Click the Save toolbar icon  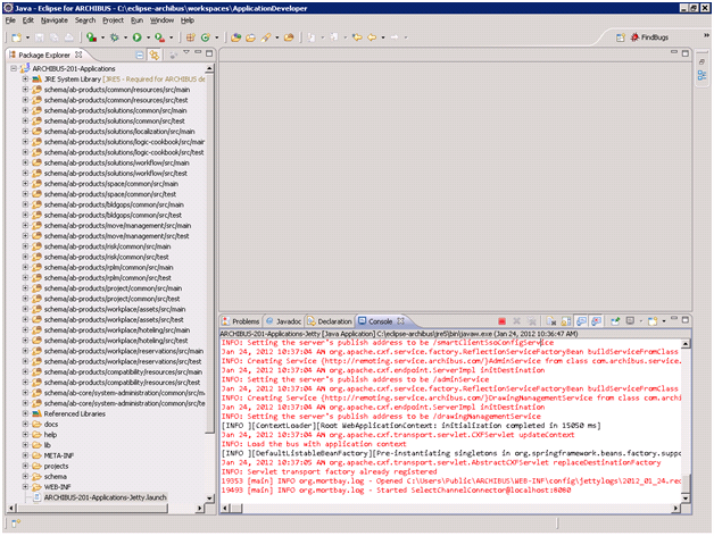tap(40, 38)
